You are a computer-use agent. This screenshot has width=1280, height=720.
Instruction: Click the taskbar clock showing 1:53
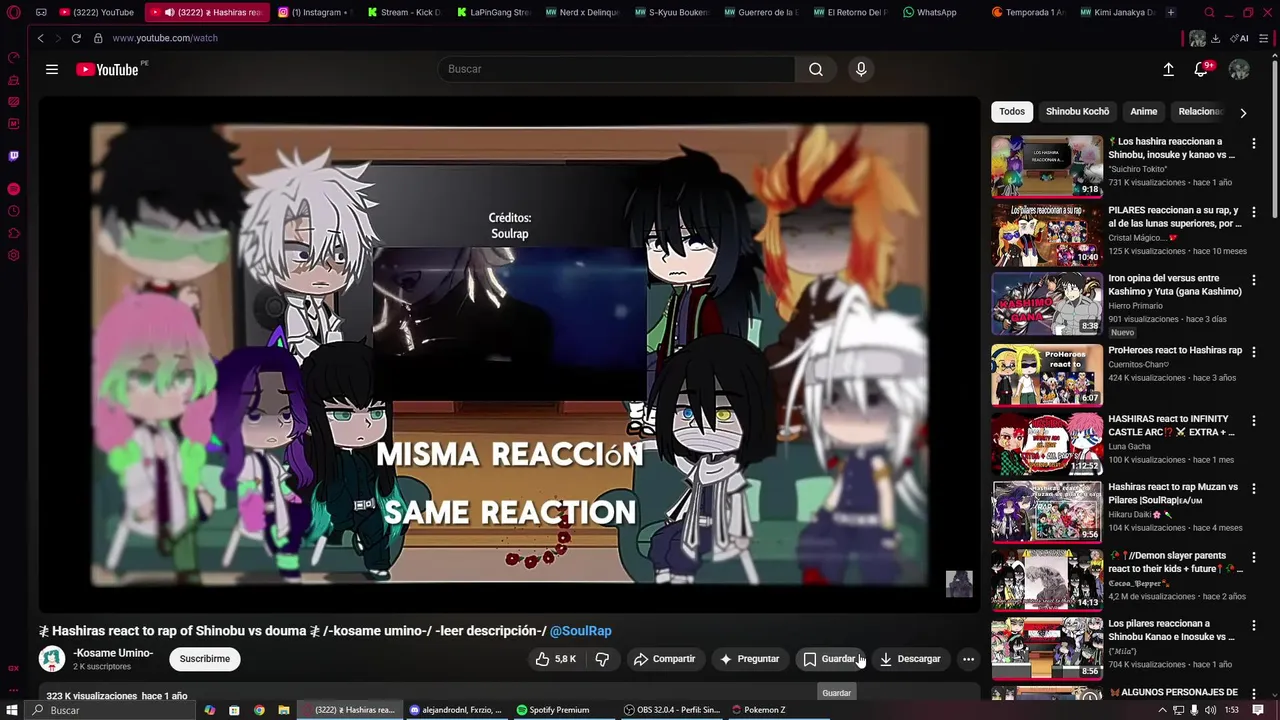click(1232, 710)
